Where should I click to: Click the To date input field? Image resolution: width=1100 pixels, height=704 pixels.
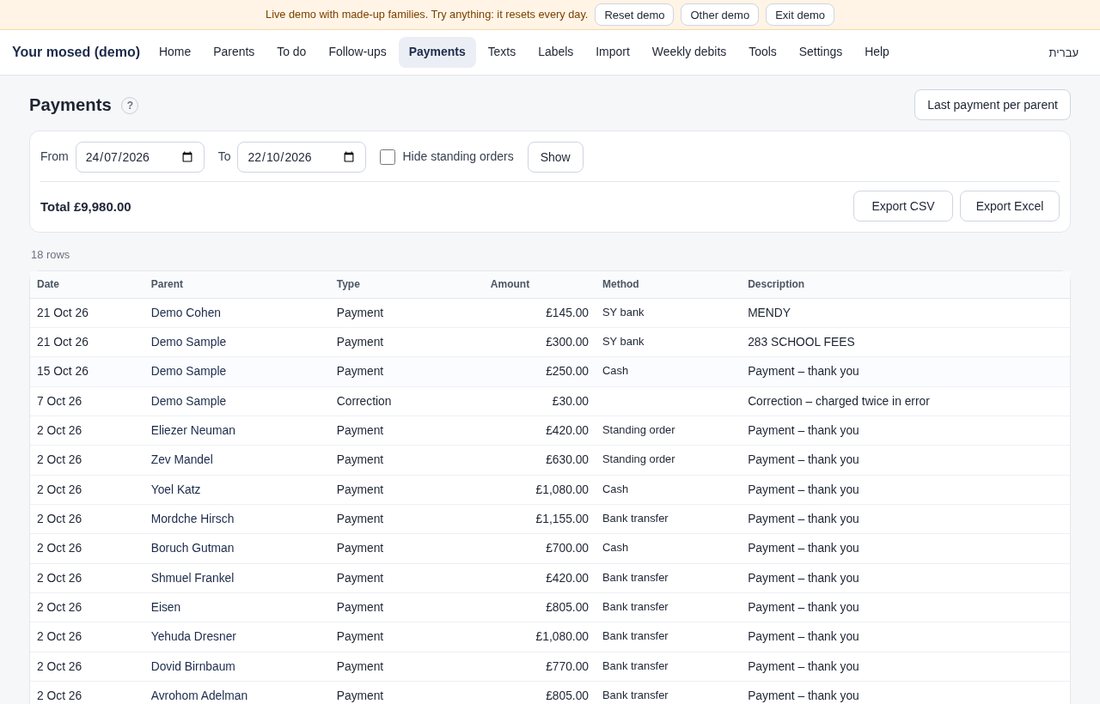(301, 157)
